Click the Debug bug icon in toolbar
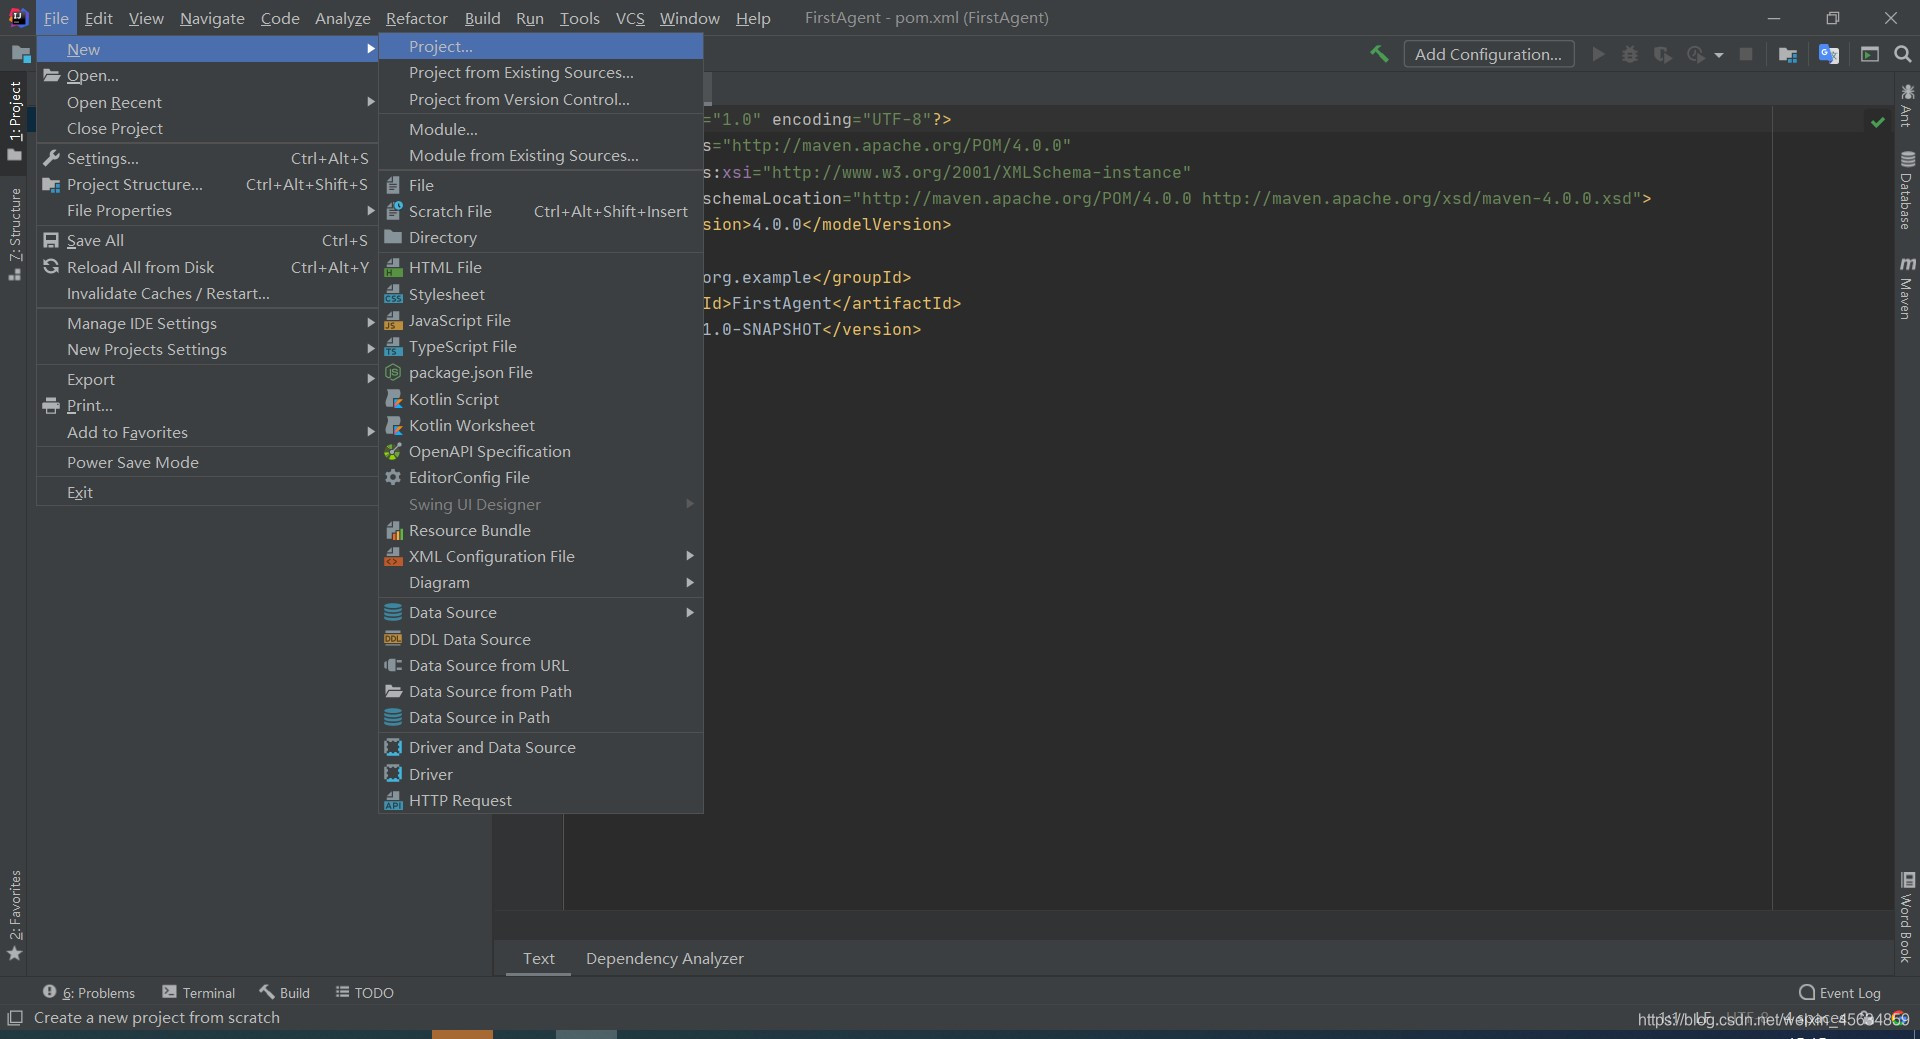Screen dimensions: 1920x1039 tap(1630, 54)
